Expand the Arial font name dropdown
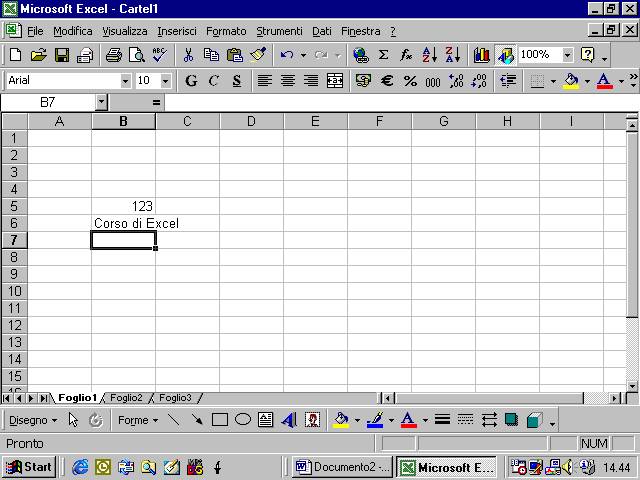Image resolution: width=640 pixels, height=480 pixels. coord(126,81)
